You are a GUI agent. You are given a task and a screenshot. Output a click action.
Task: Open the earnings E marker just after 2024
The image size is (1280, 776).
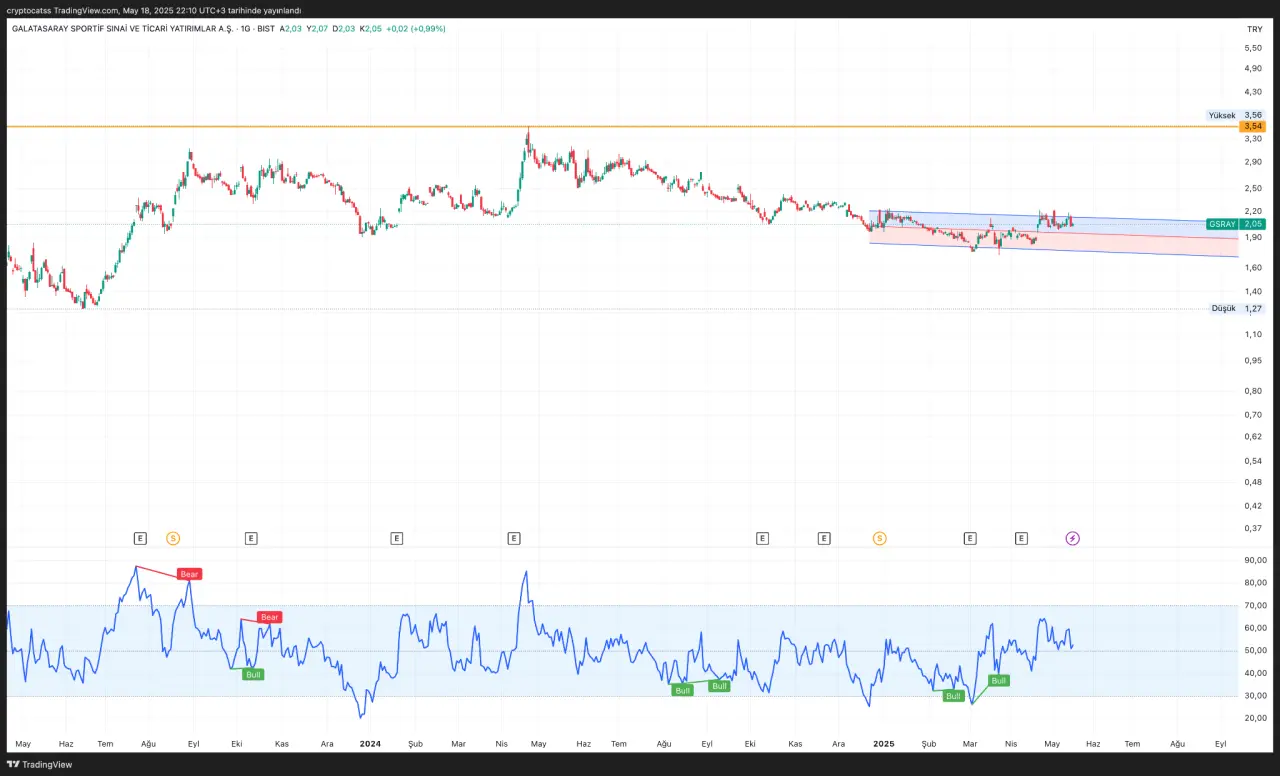pyautogui.click(x=397, y=538)
